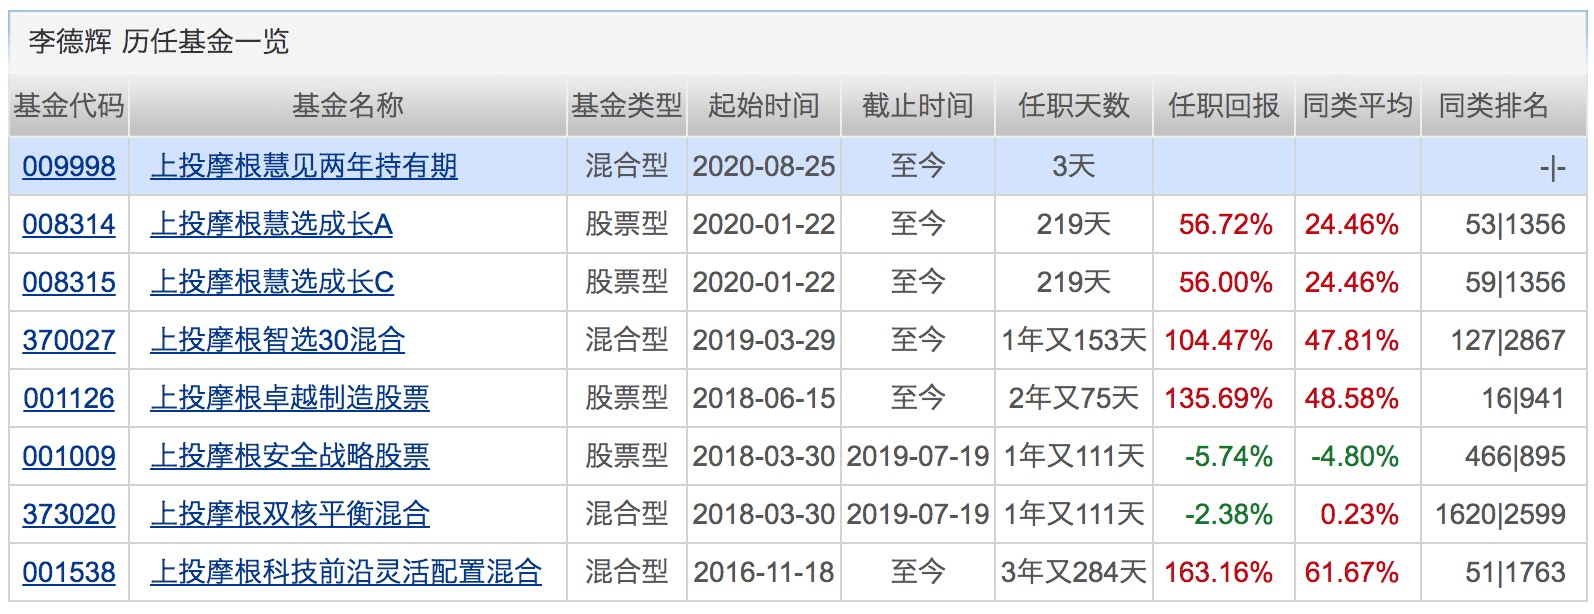The image size is (1594, 614).
Task: Open fund code link 001009
Action: 69,456
